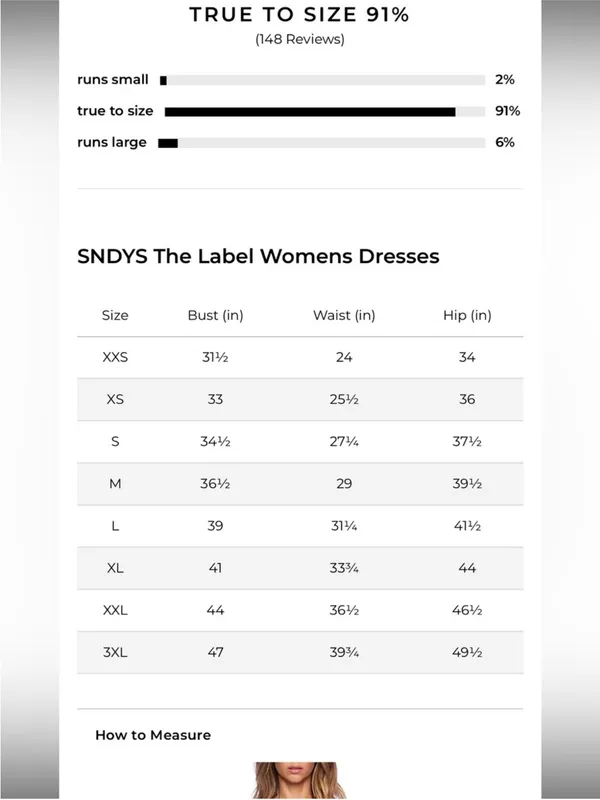Select the XL size row label
The height and width of the screenshot is (800, 600).
pos(115,568)
